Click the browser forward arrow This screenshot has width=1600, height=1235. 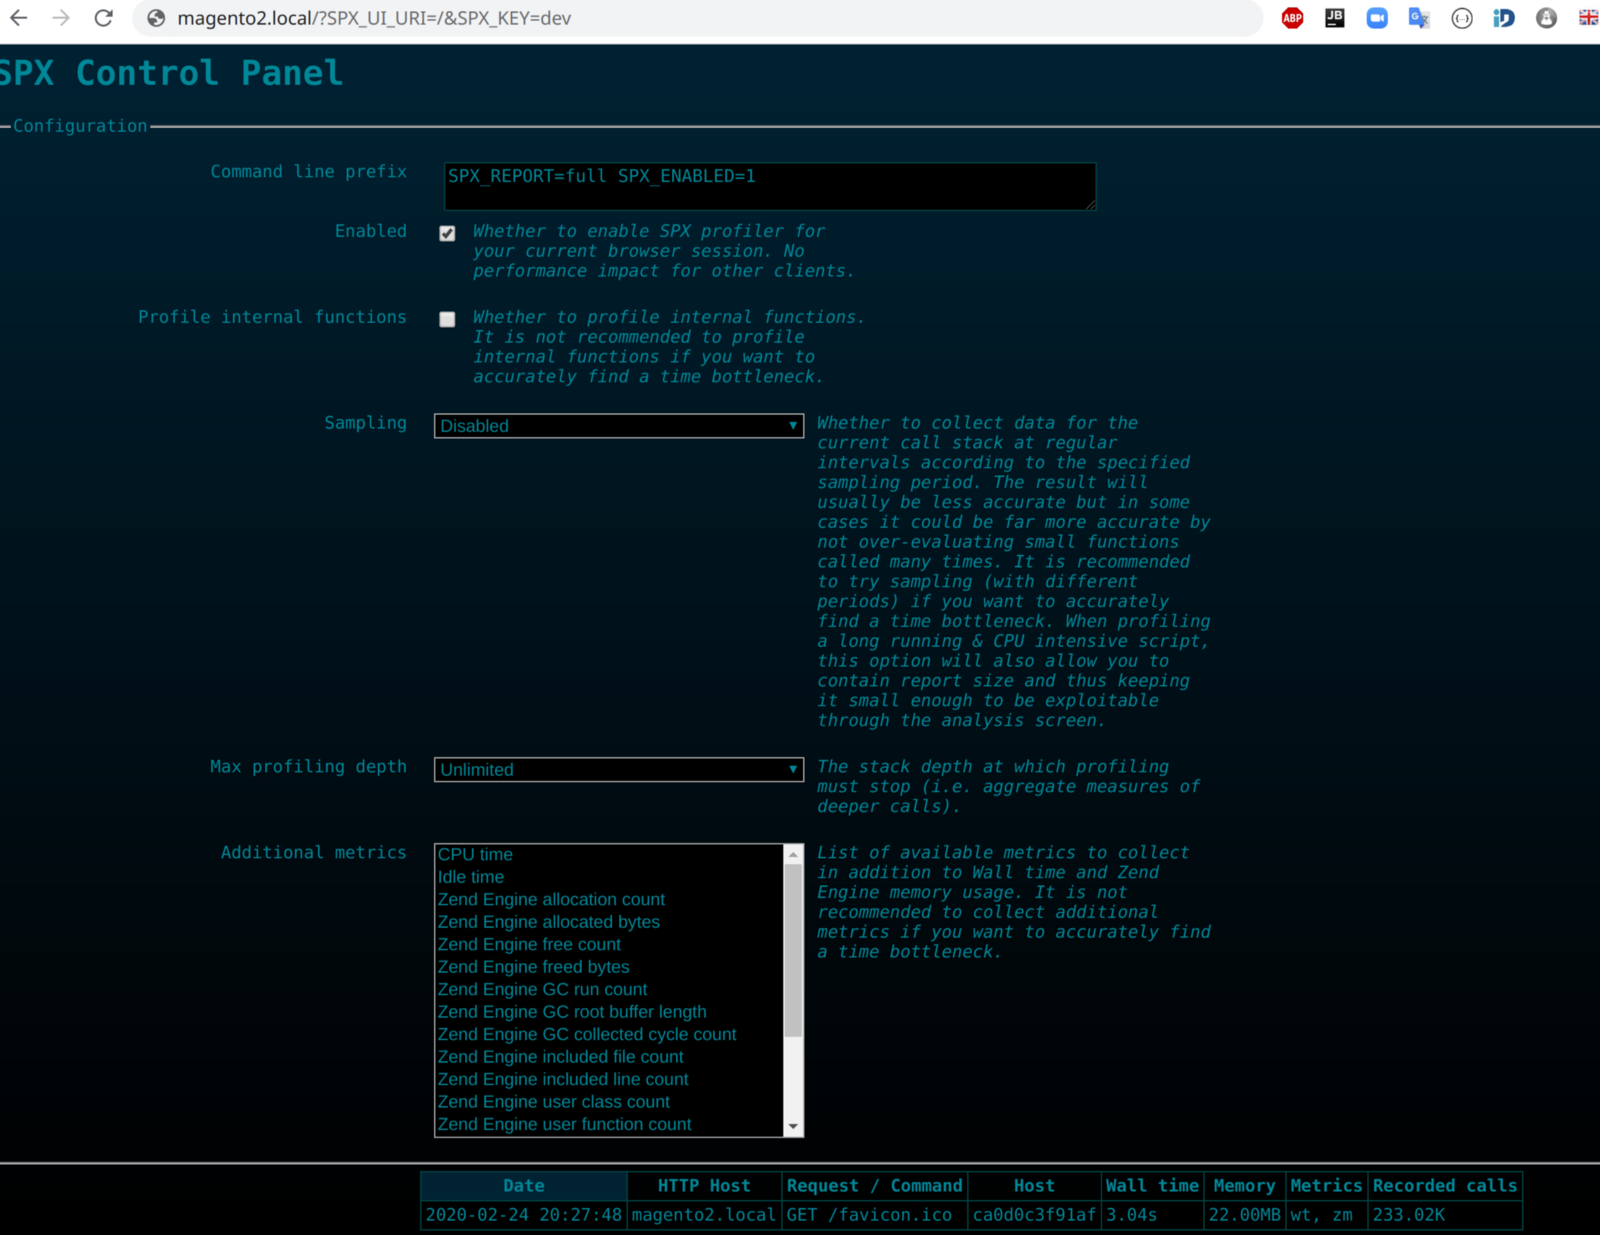click(61, 18)
